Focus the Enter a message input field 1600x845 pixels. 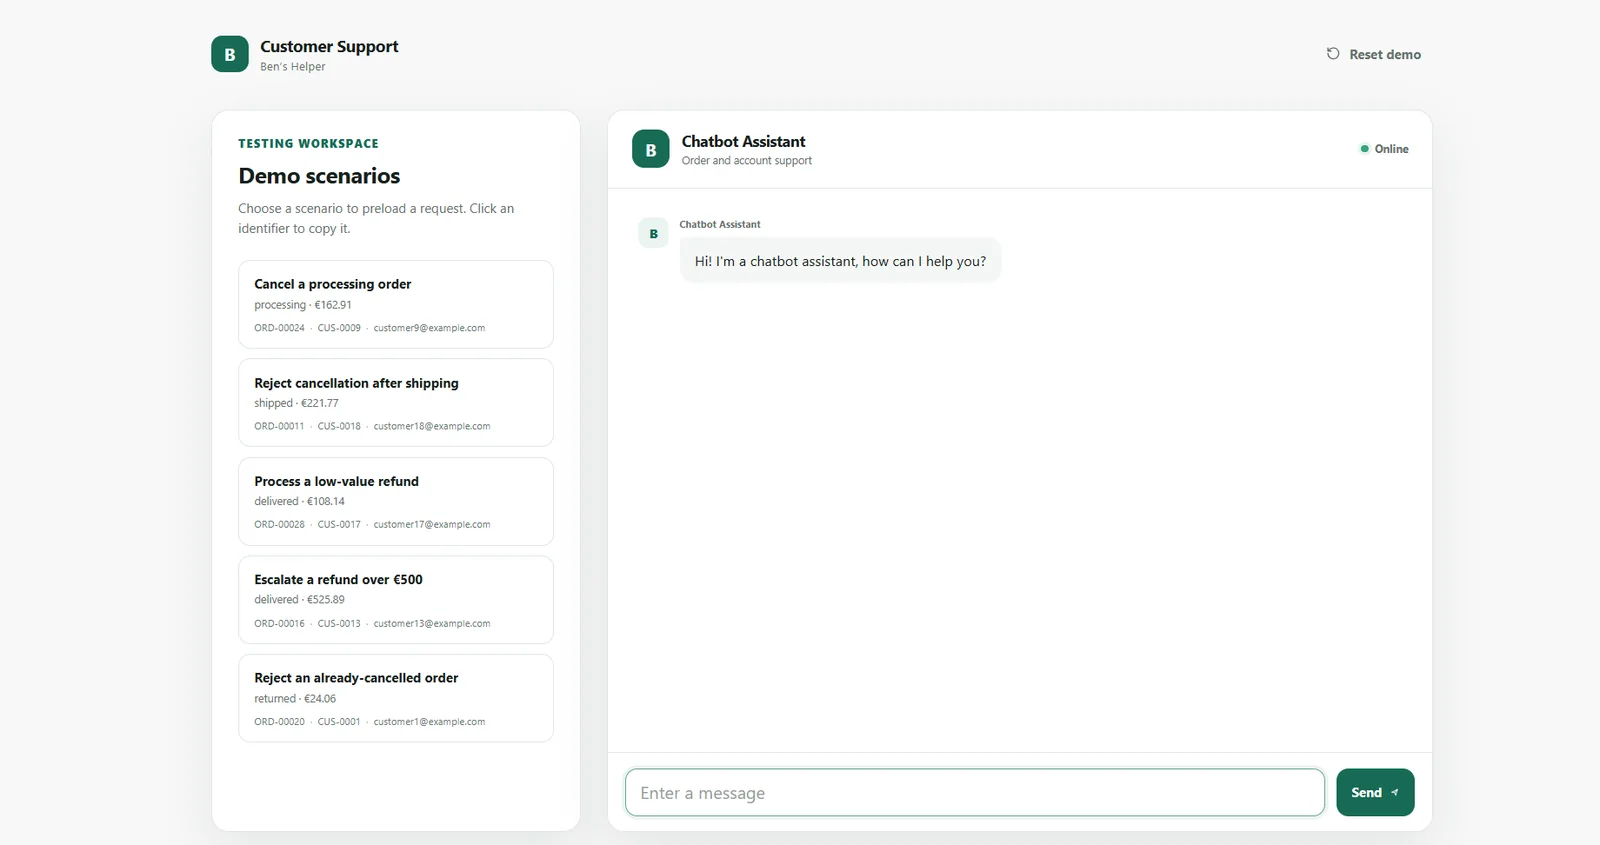pyautogui.click(x=975, y=792)
